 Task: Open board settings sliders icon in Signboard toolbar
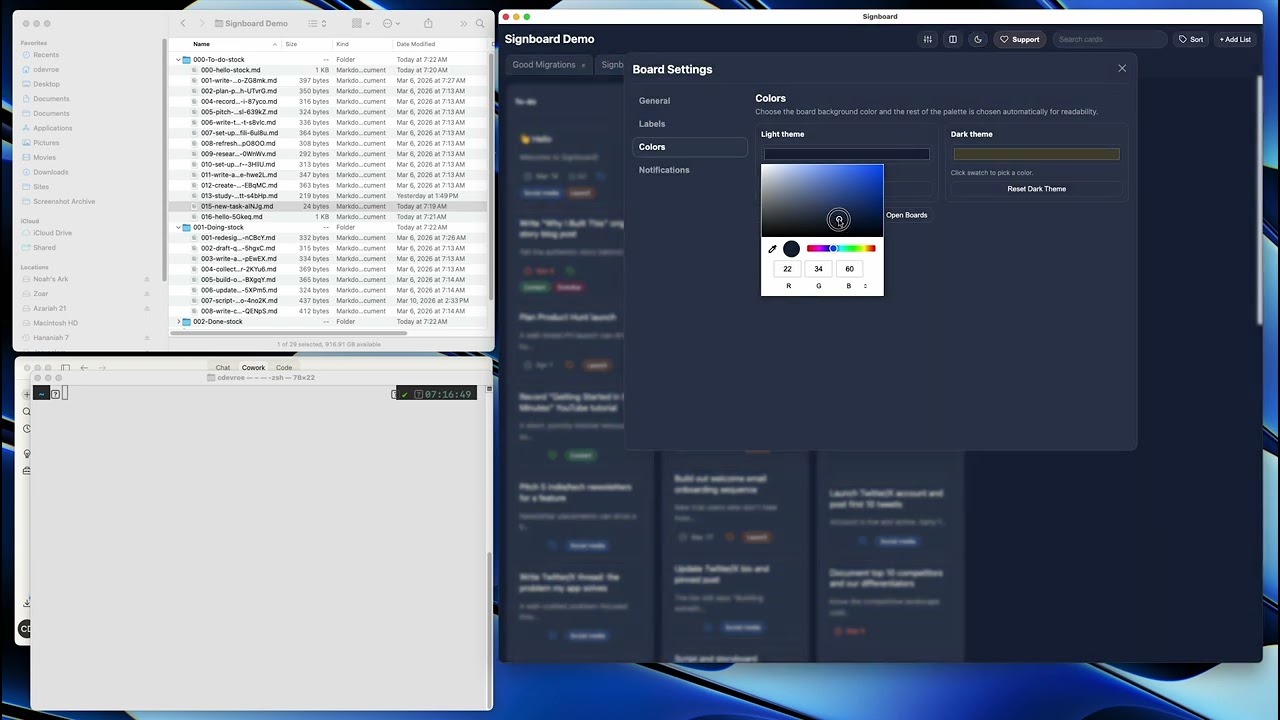[928, 40]
